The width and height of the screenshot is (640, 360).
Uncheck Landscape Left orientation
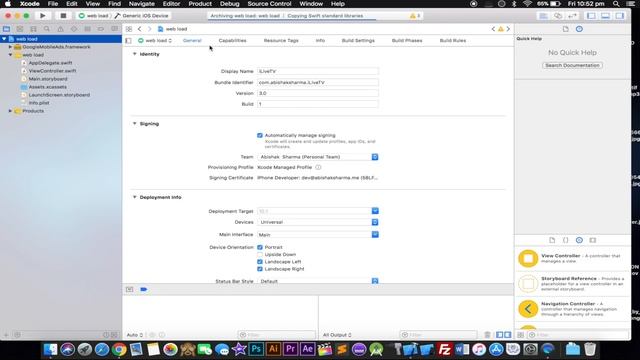pyautogui.click(x=260, y=262)
